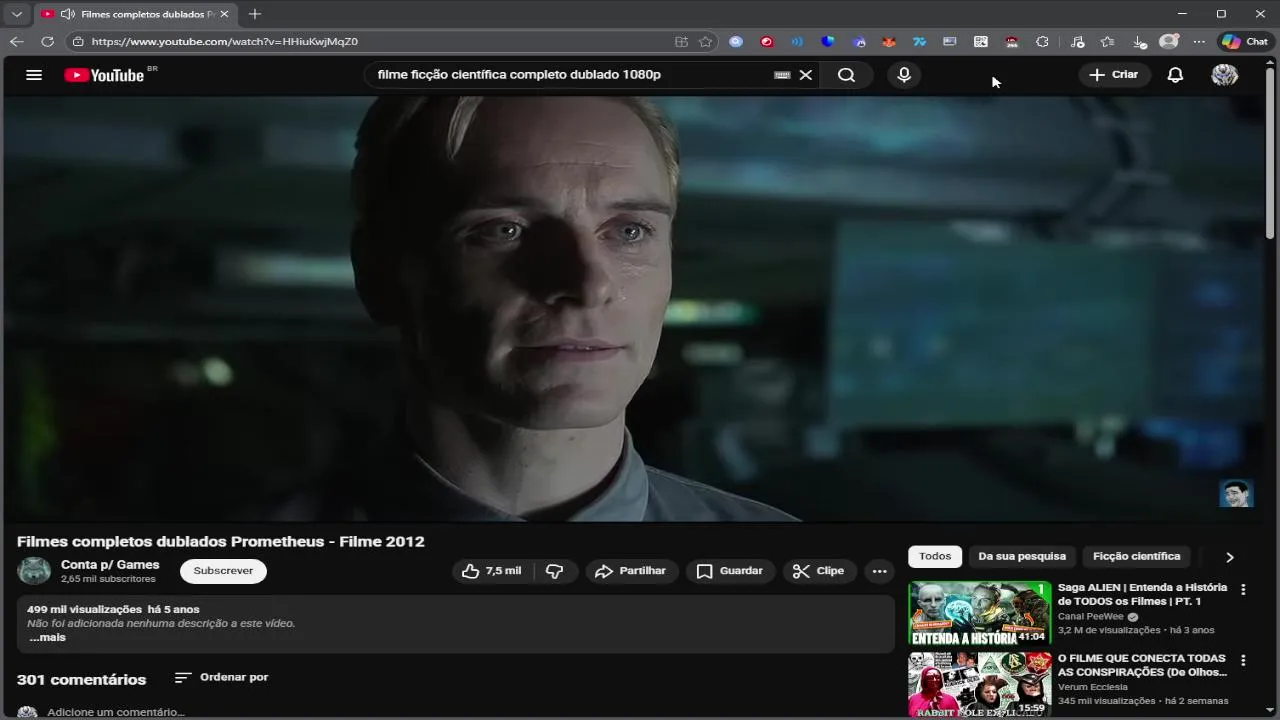
Task: Read 301 comentários heading
Action: pyautogui.click(x=82, y=679)
